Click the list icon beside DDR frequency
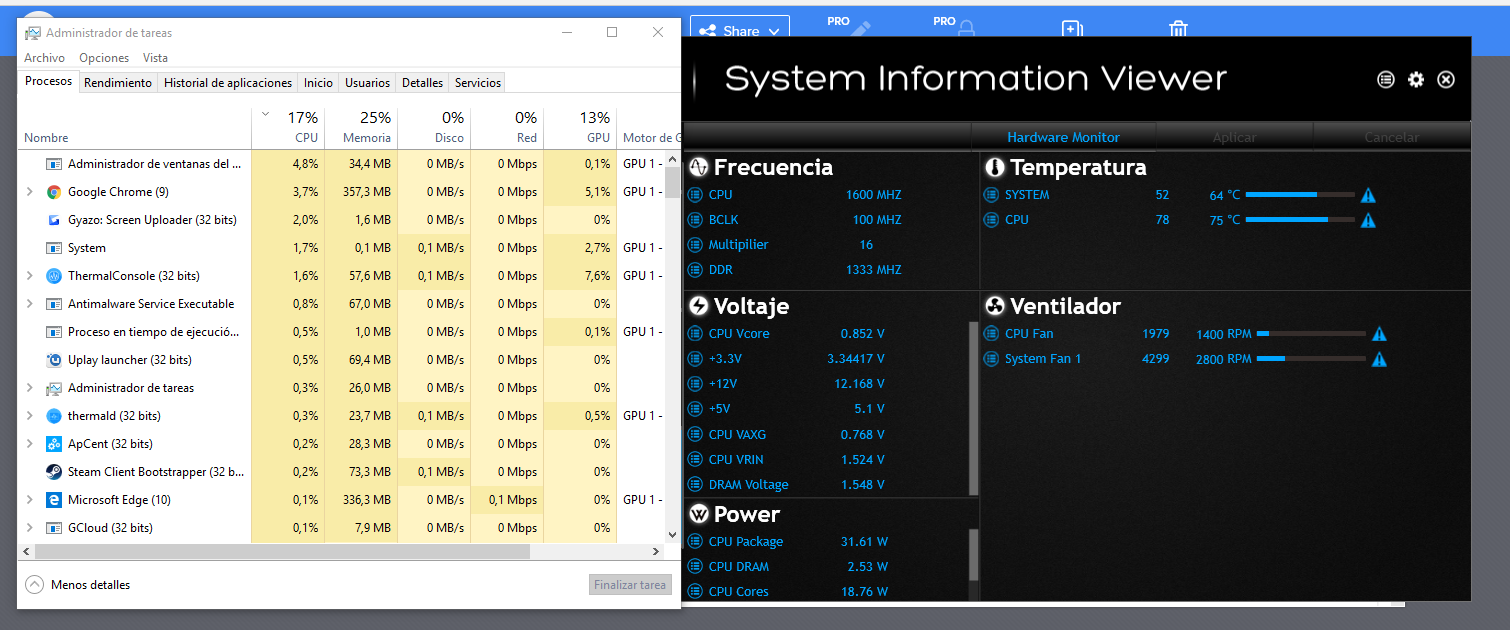The width and height of the screenshot is (1510, 630). pos(695,270)
